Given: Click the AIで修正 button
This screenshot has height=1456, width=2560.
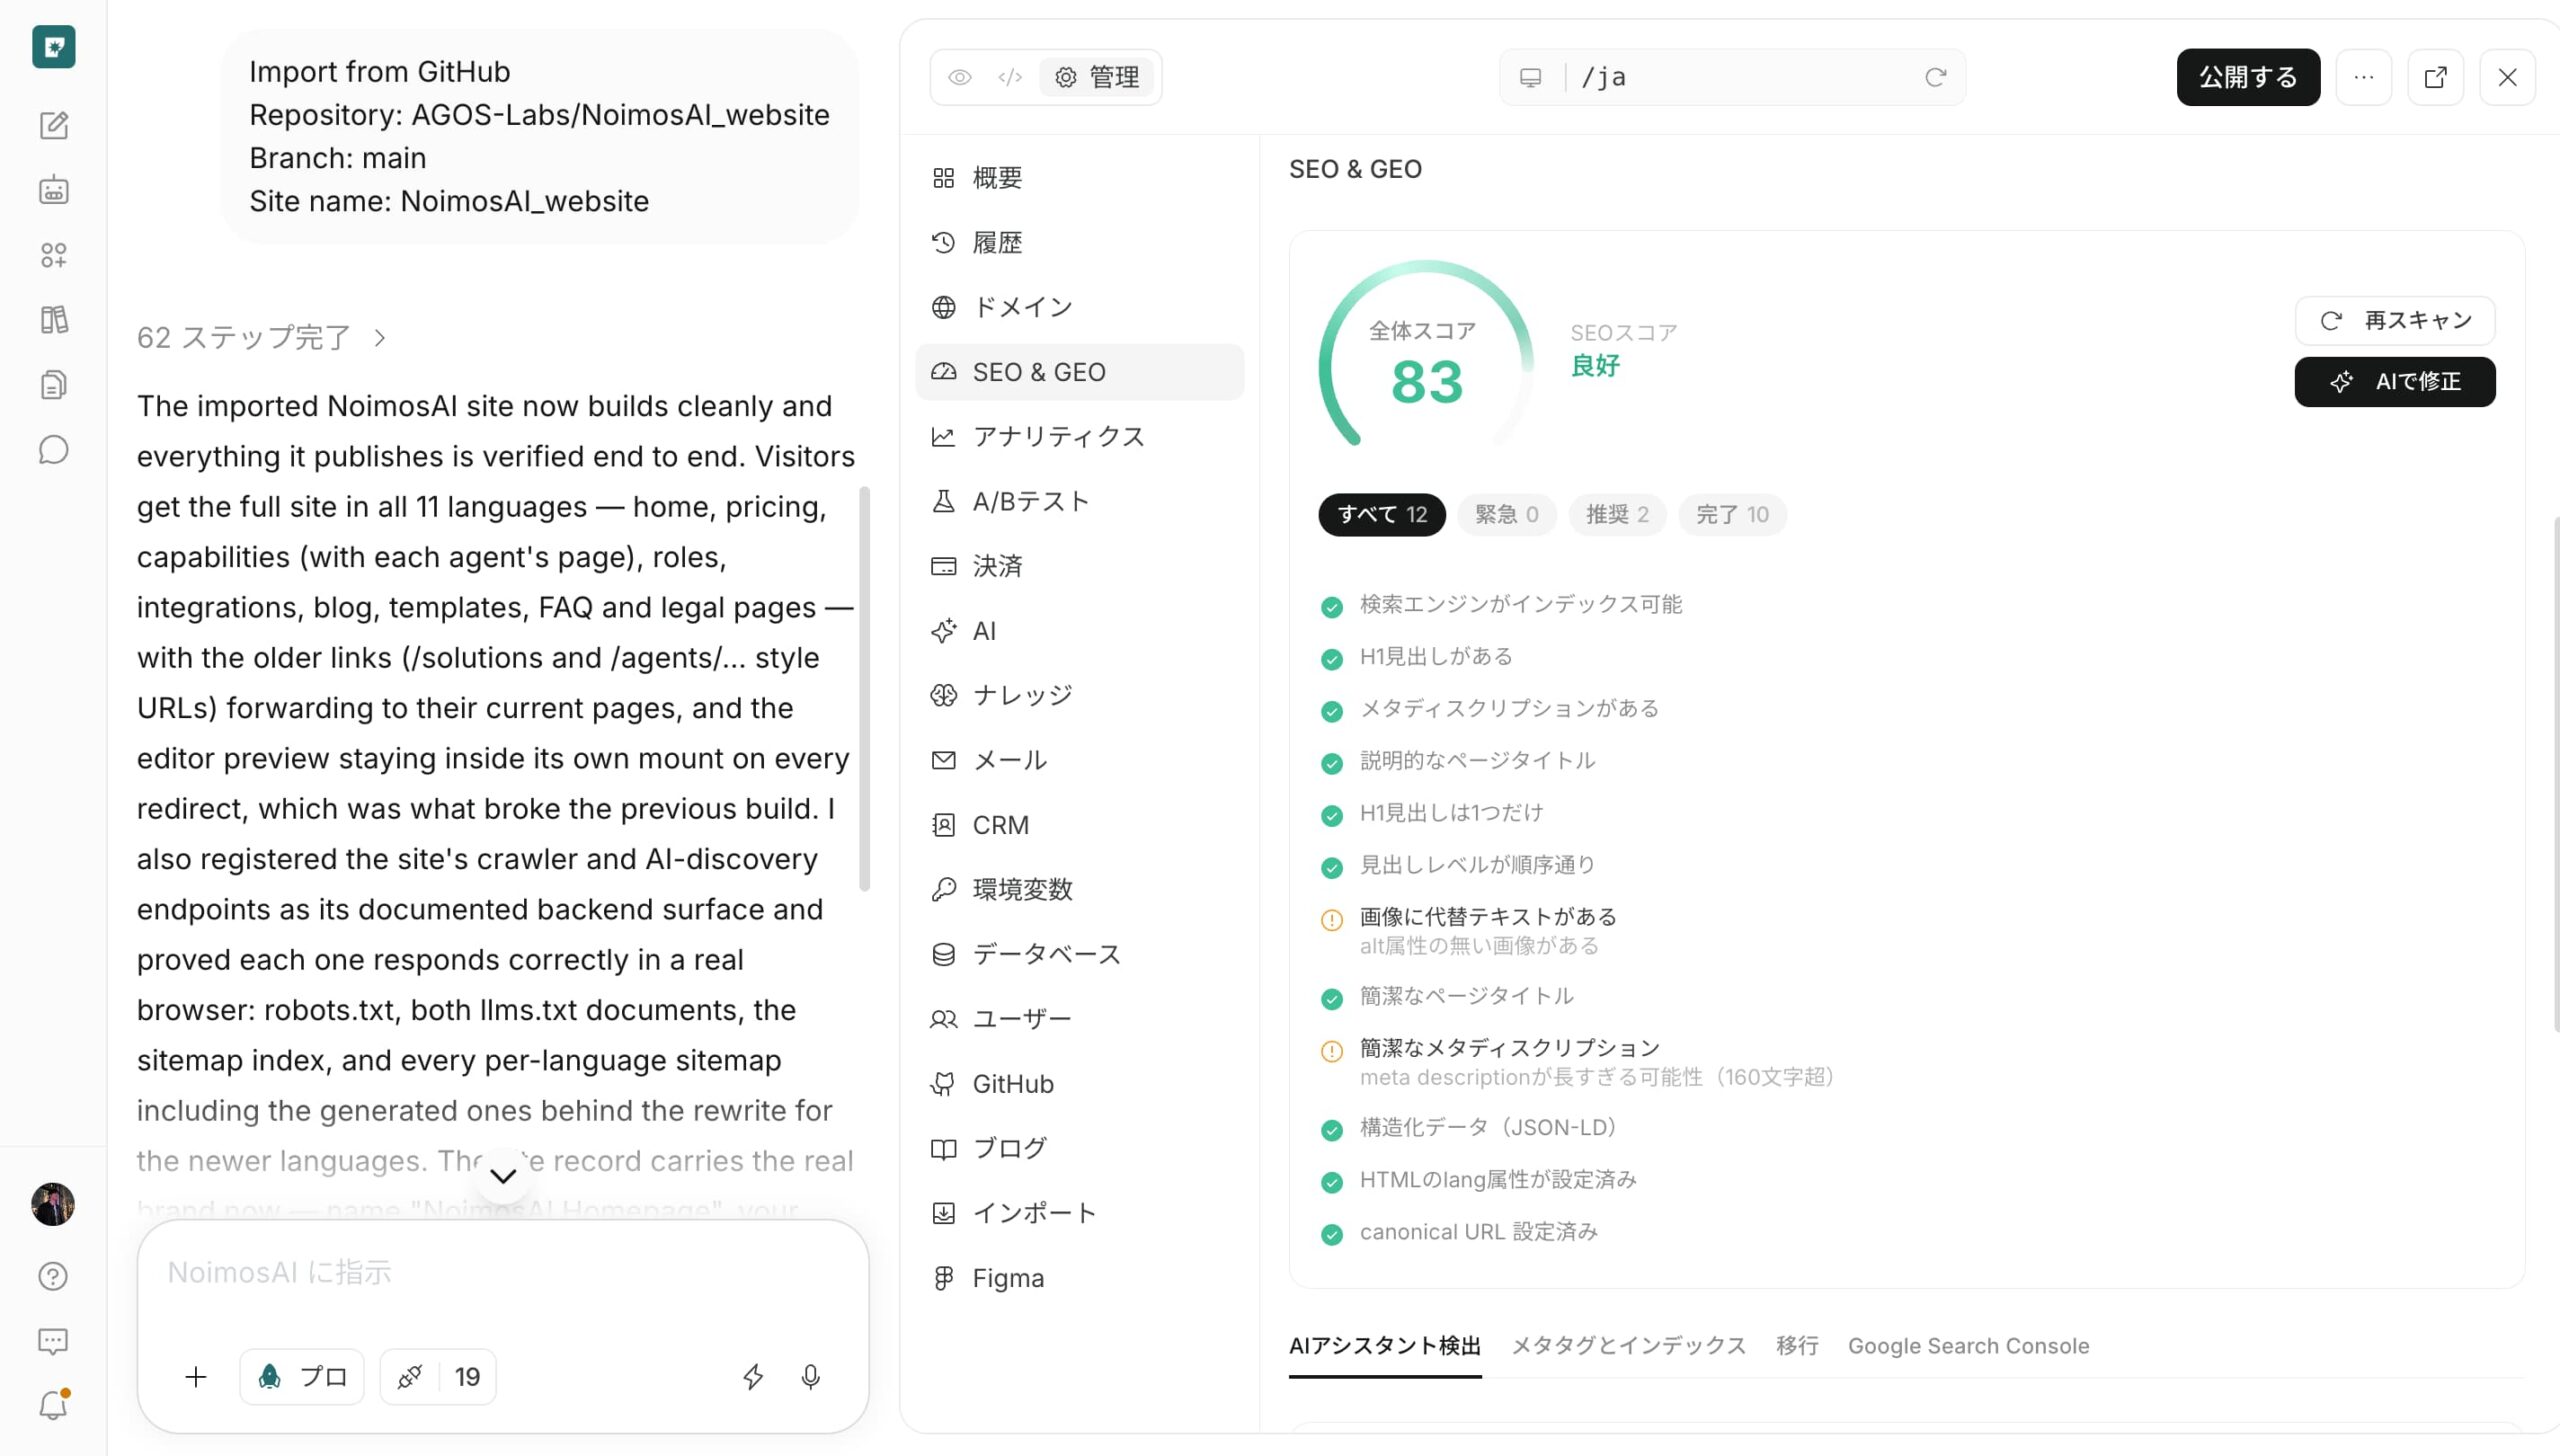Looking at the screenshot, I should (x=2395, y=382).
